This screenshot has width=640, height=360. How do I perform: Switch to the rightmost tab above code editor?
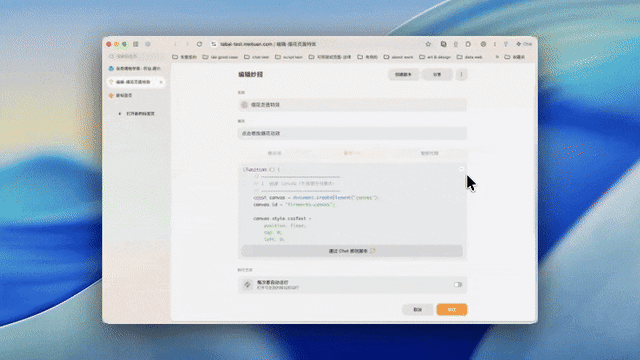point(429,153)
